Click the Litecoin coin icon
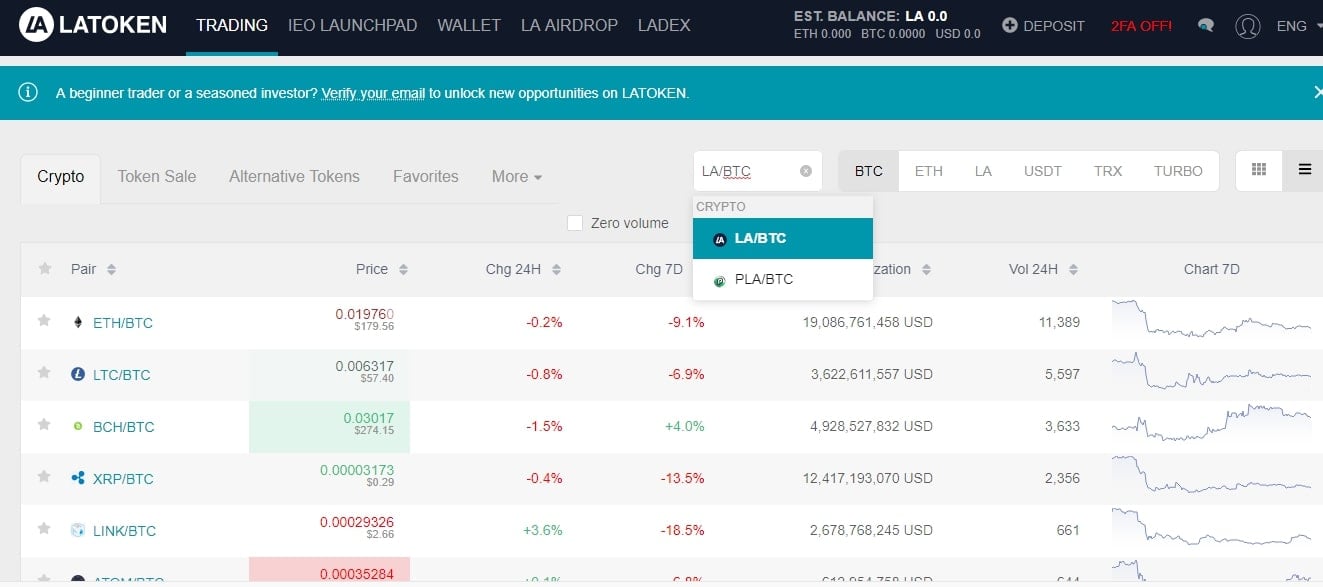The width and height of the screenshot is (1323, 587). tap(78, 374)
